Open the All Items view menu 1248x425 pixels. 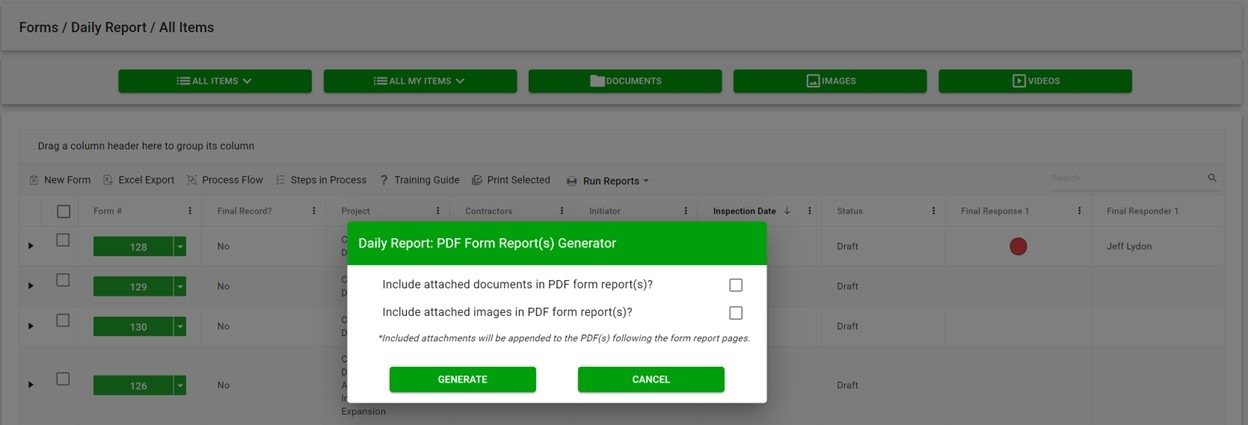[x=215, y=81]
